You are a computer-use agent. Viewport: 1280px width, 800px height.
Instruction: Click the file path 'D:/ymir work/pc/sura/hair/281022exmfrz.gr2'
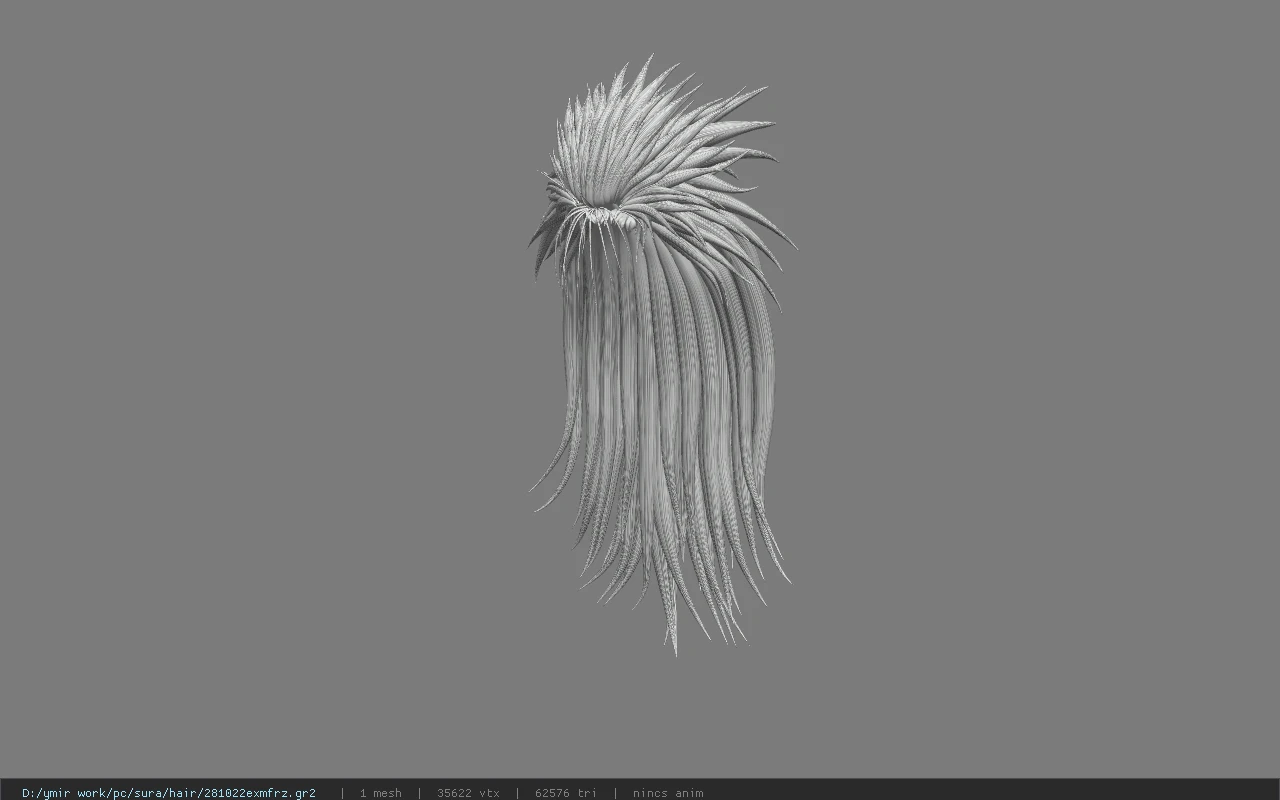point(168,793)
